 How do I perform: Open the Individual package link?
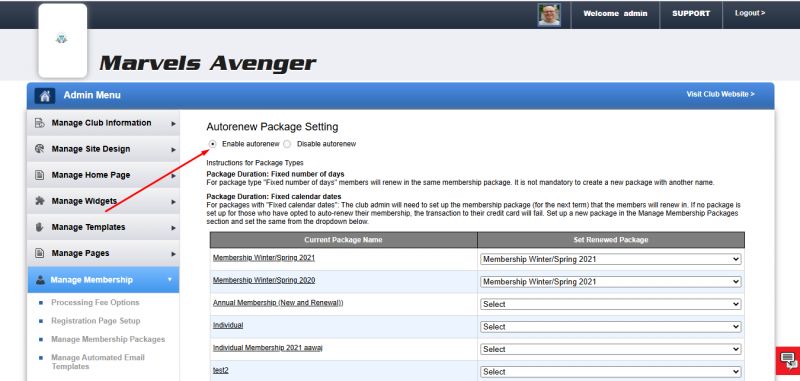(x=228, y=325)
